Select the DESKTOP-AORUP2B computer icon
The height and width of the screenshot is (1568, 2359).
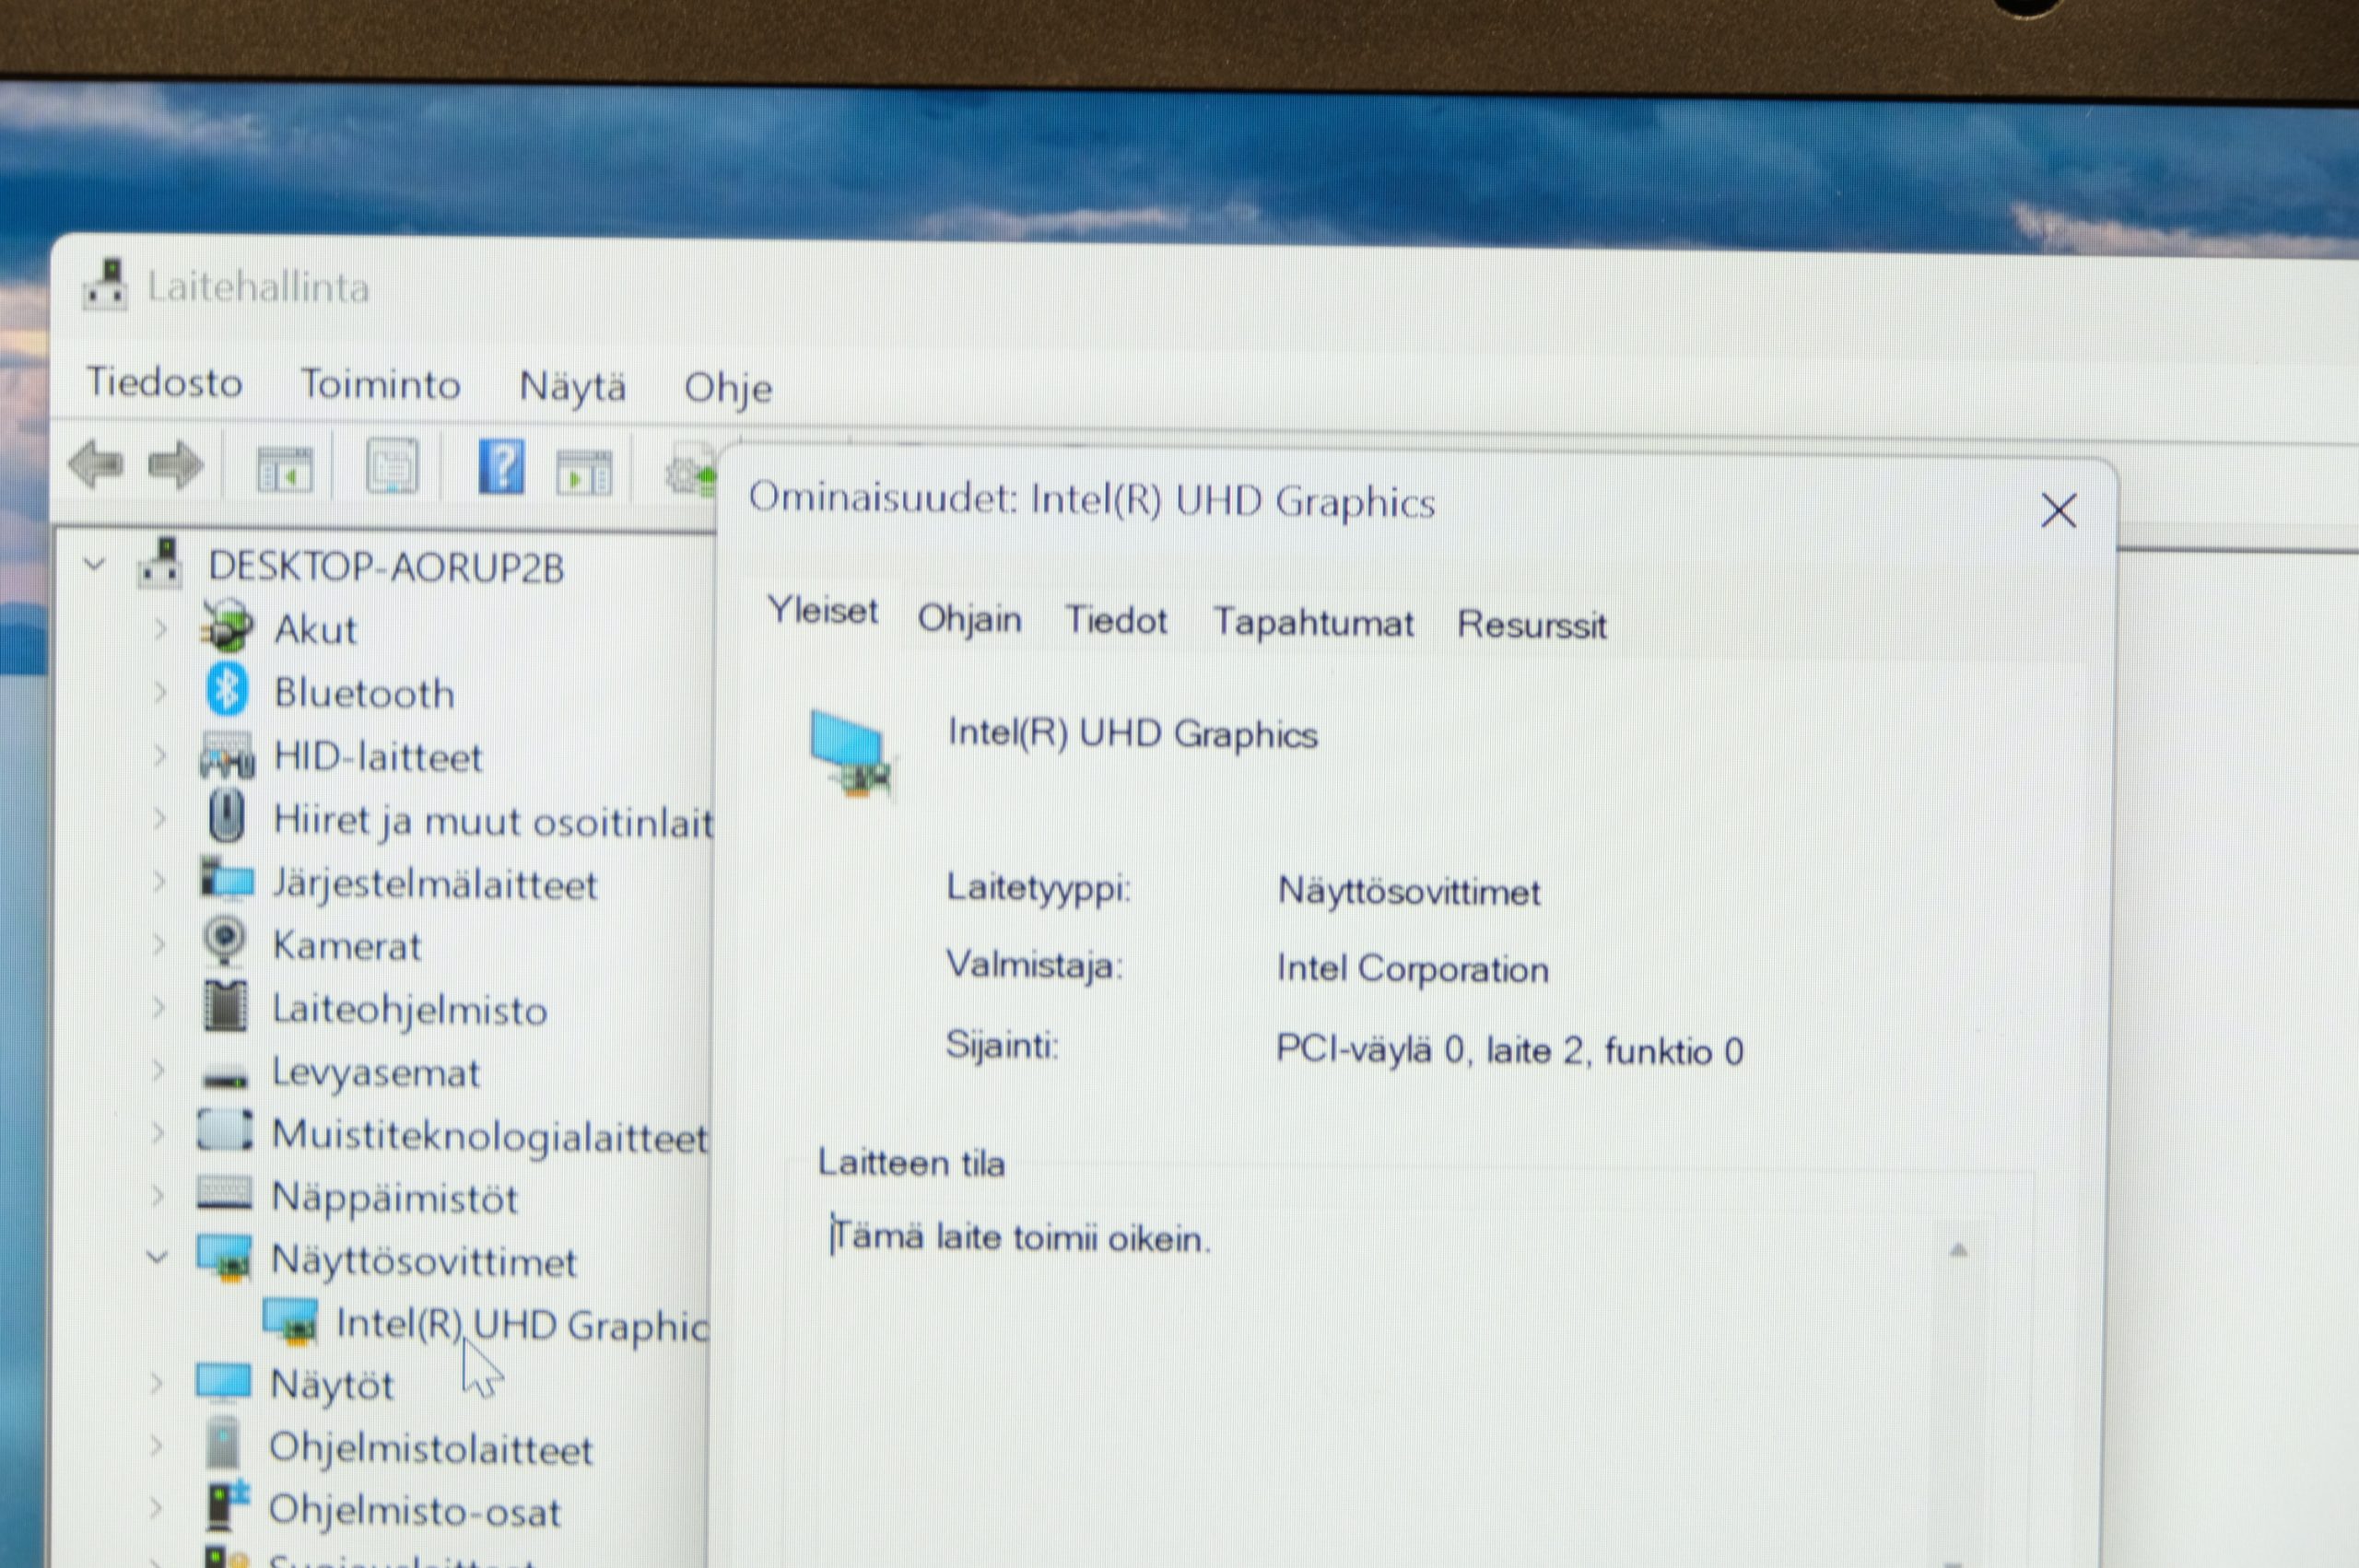[x=161, y=563]
